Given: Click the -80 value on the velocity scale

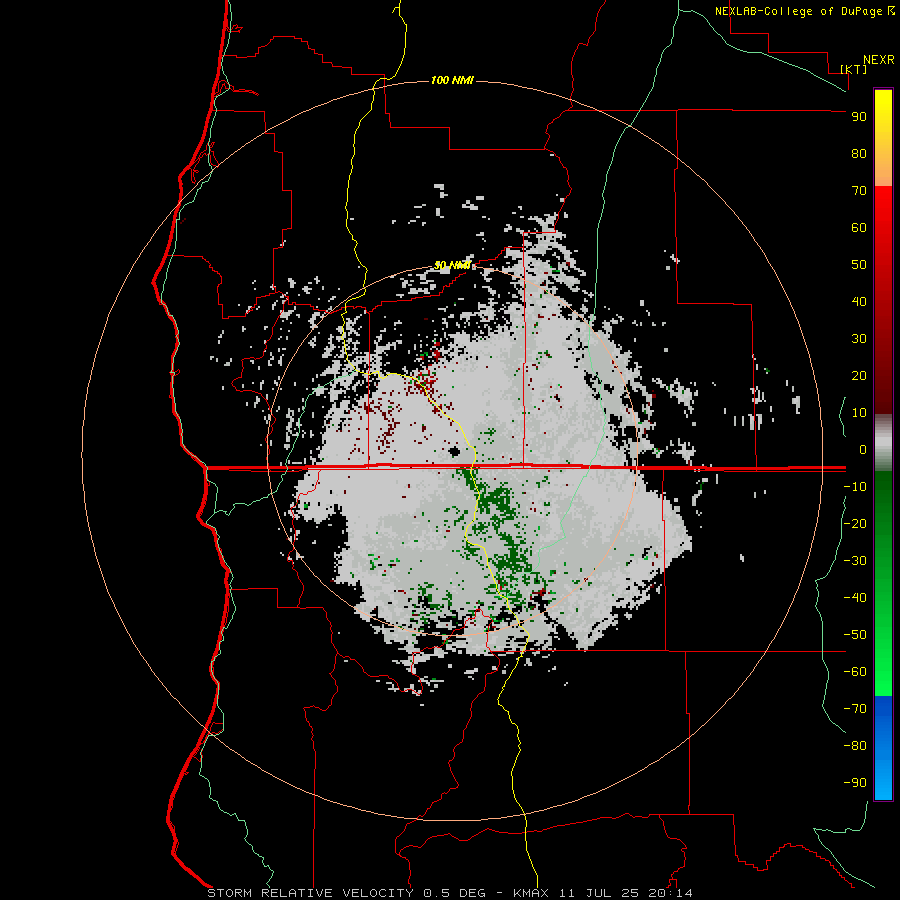Looking at the screenshot, I should click(x=855, y=746).
